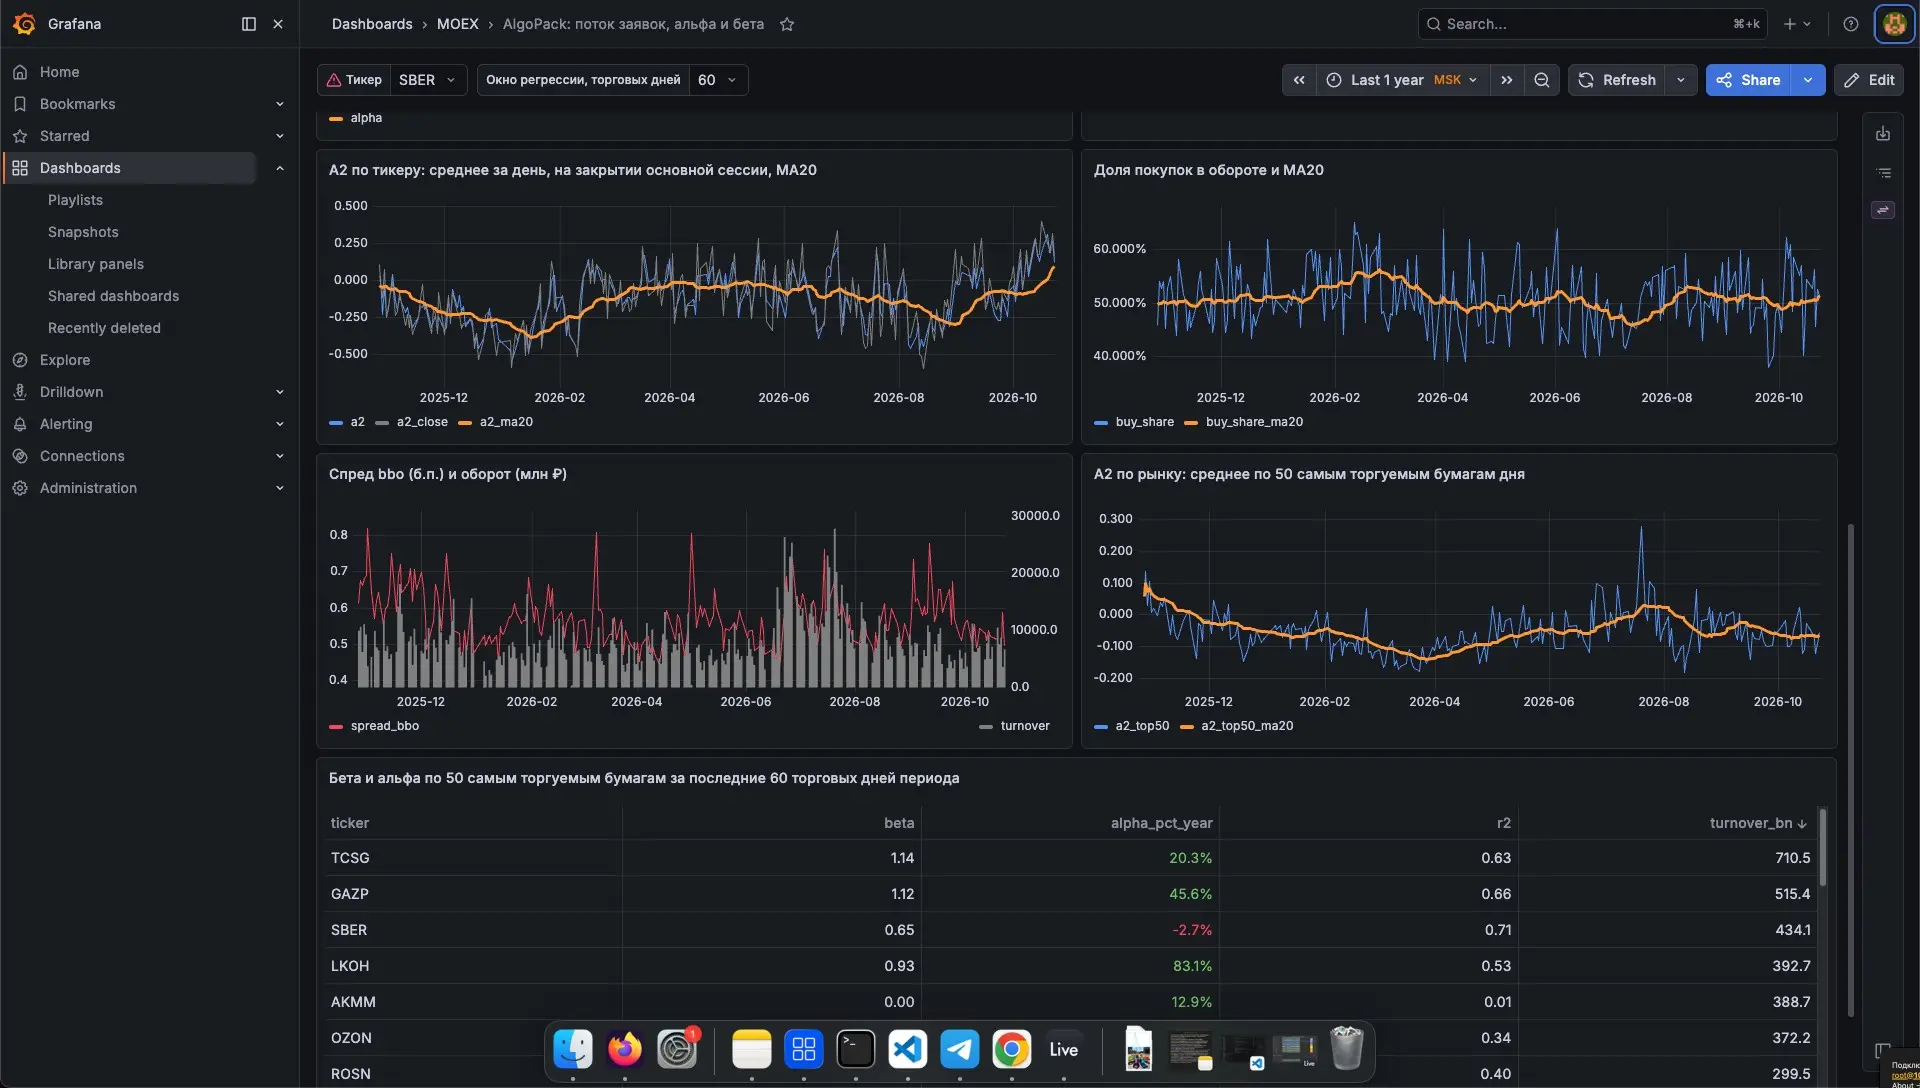Open the help menu icon
The height and width of the screenshot is (1088, 1920).
tap(1851, 24)
